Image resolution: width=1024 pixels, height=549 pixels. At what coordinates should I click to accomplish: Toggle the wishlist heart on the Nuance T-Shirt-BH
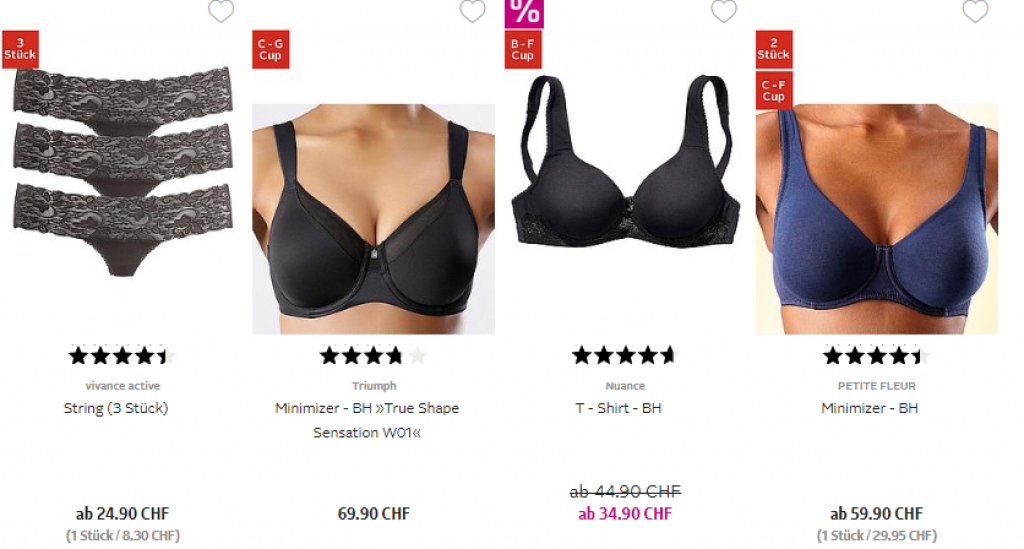pyautogui.click(x=724, y=10)
